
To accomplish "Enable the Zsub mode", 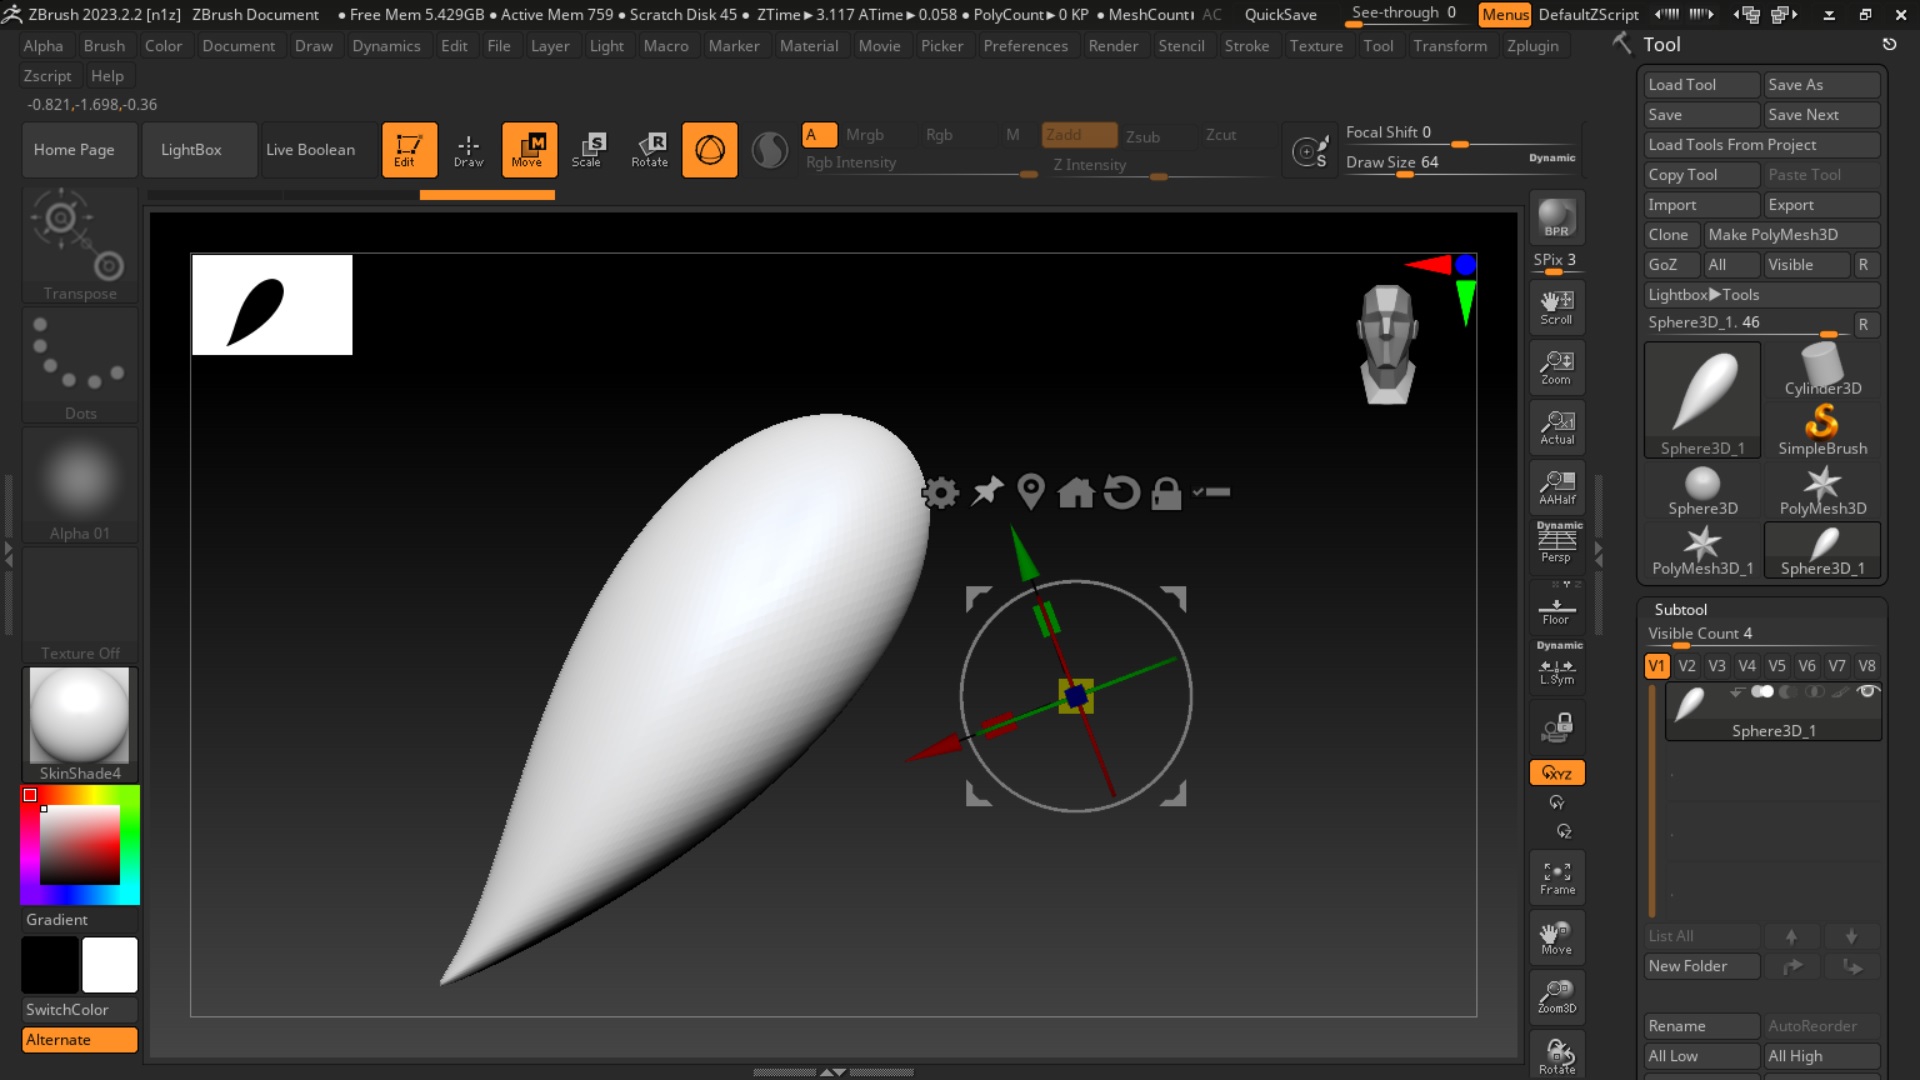I will [x=1142, y=136].
